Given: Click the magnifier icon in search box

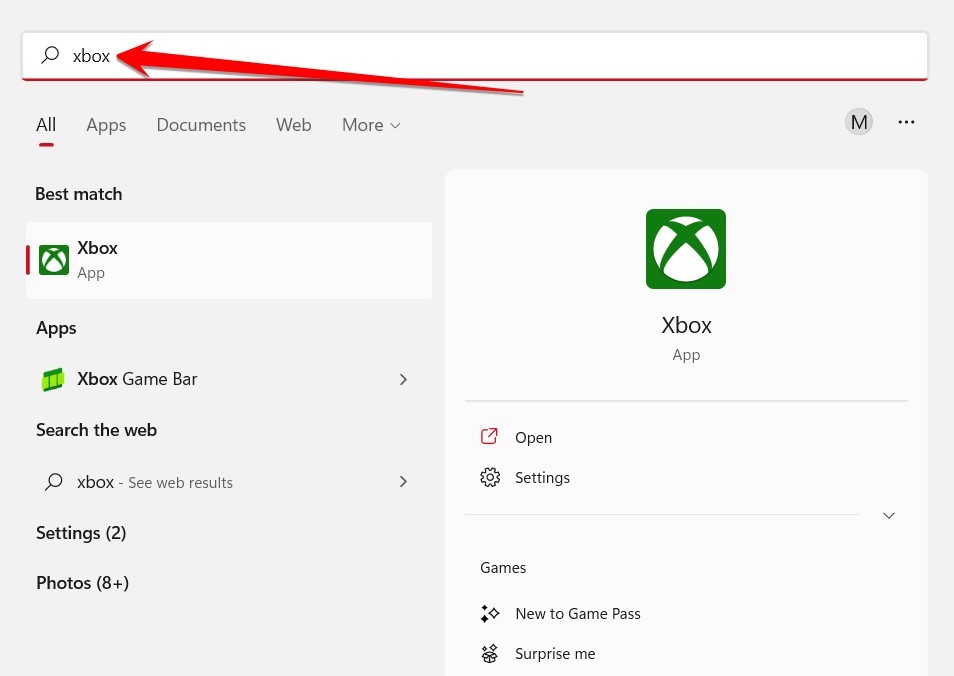Looking at the screenshot, I should click(50, 55).
